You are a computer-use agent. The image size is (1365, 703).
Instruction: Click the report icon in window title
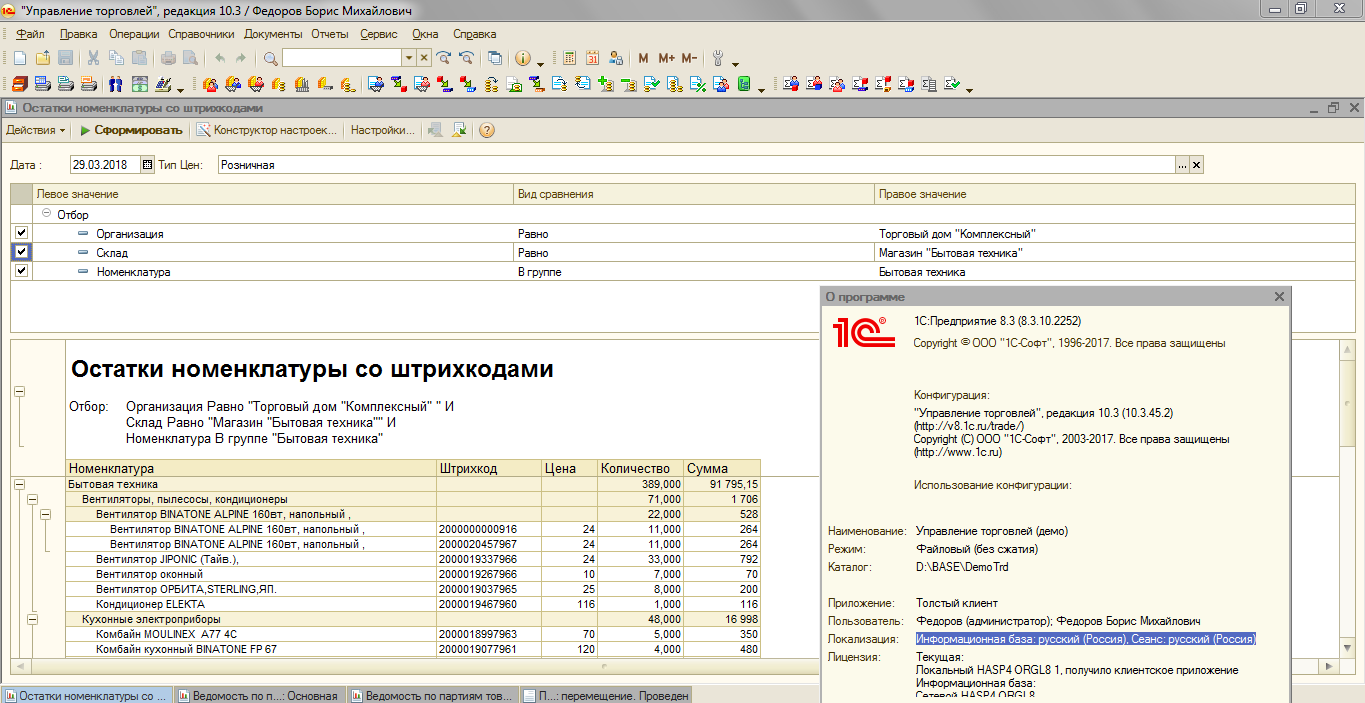point(12,108)
